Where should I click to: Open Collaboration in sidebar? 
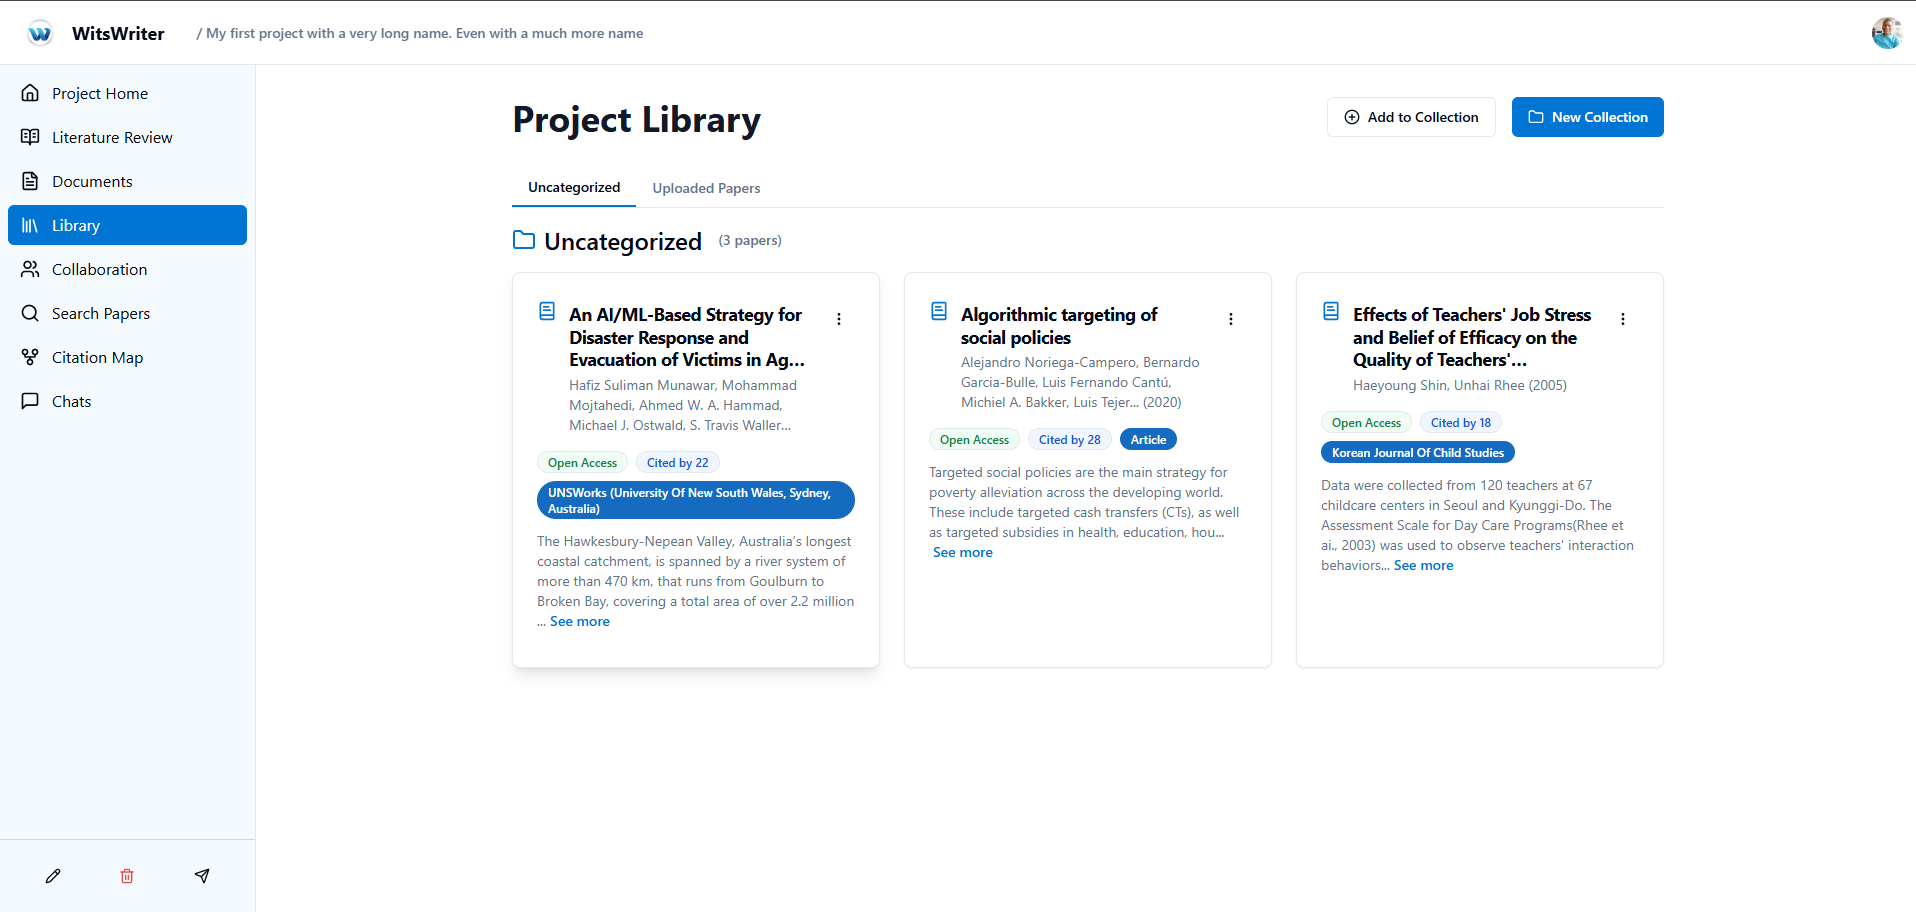click(x=127, y=269)
